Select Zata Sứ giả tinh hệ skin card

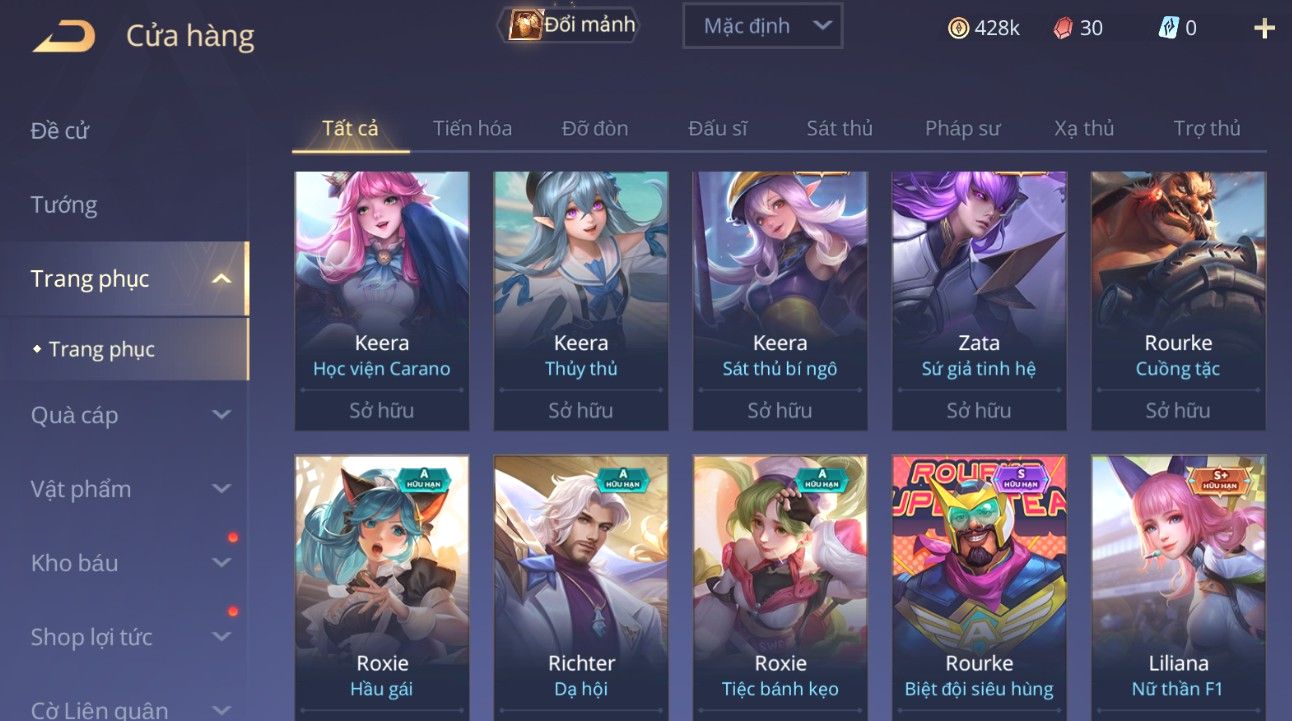979,301
